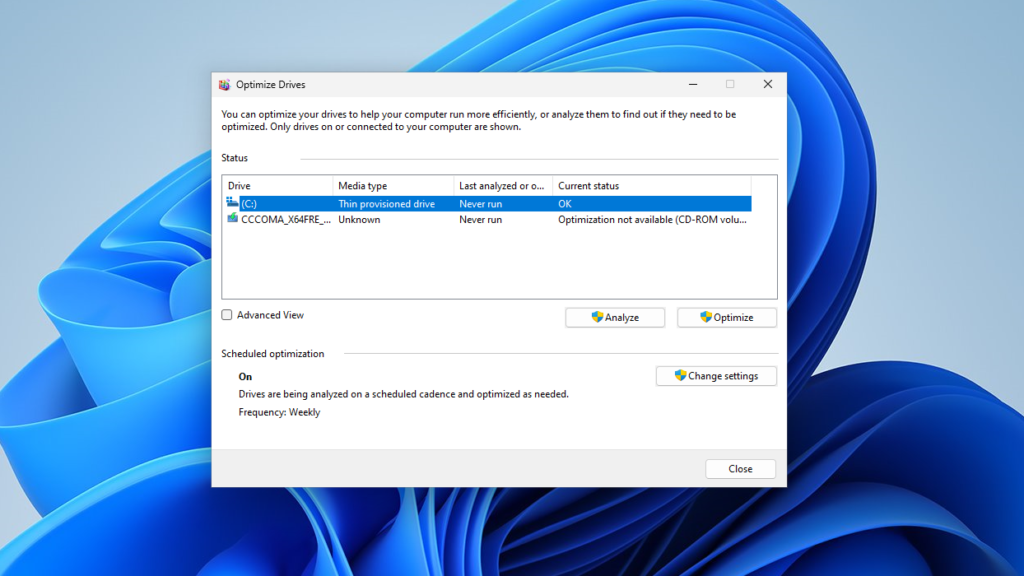This screenshot has width=1024, height=576.
Task: Click the 'On' scheduled optimization status
Action: [x=245, y=376]
